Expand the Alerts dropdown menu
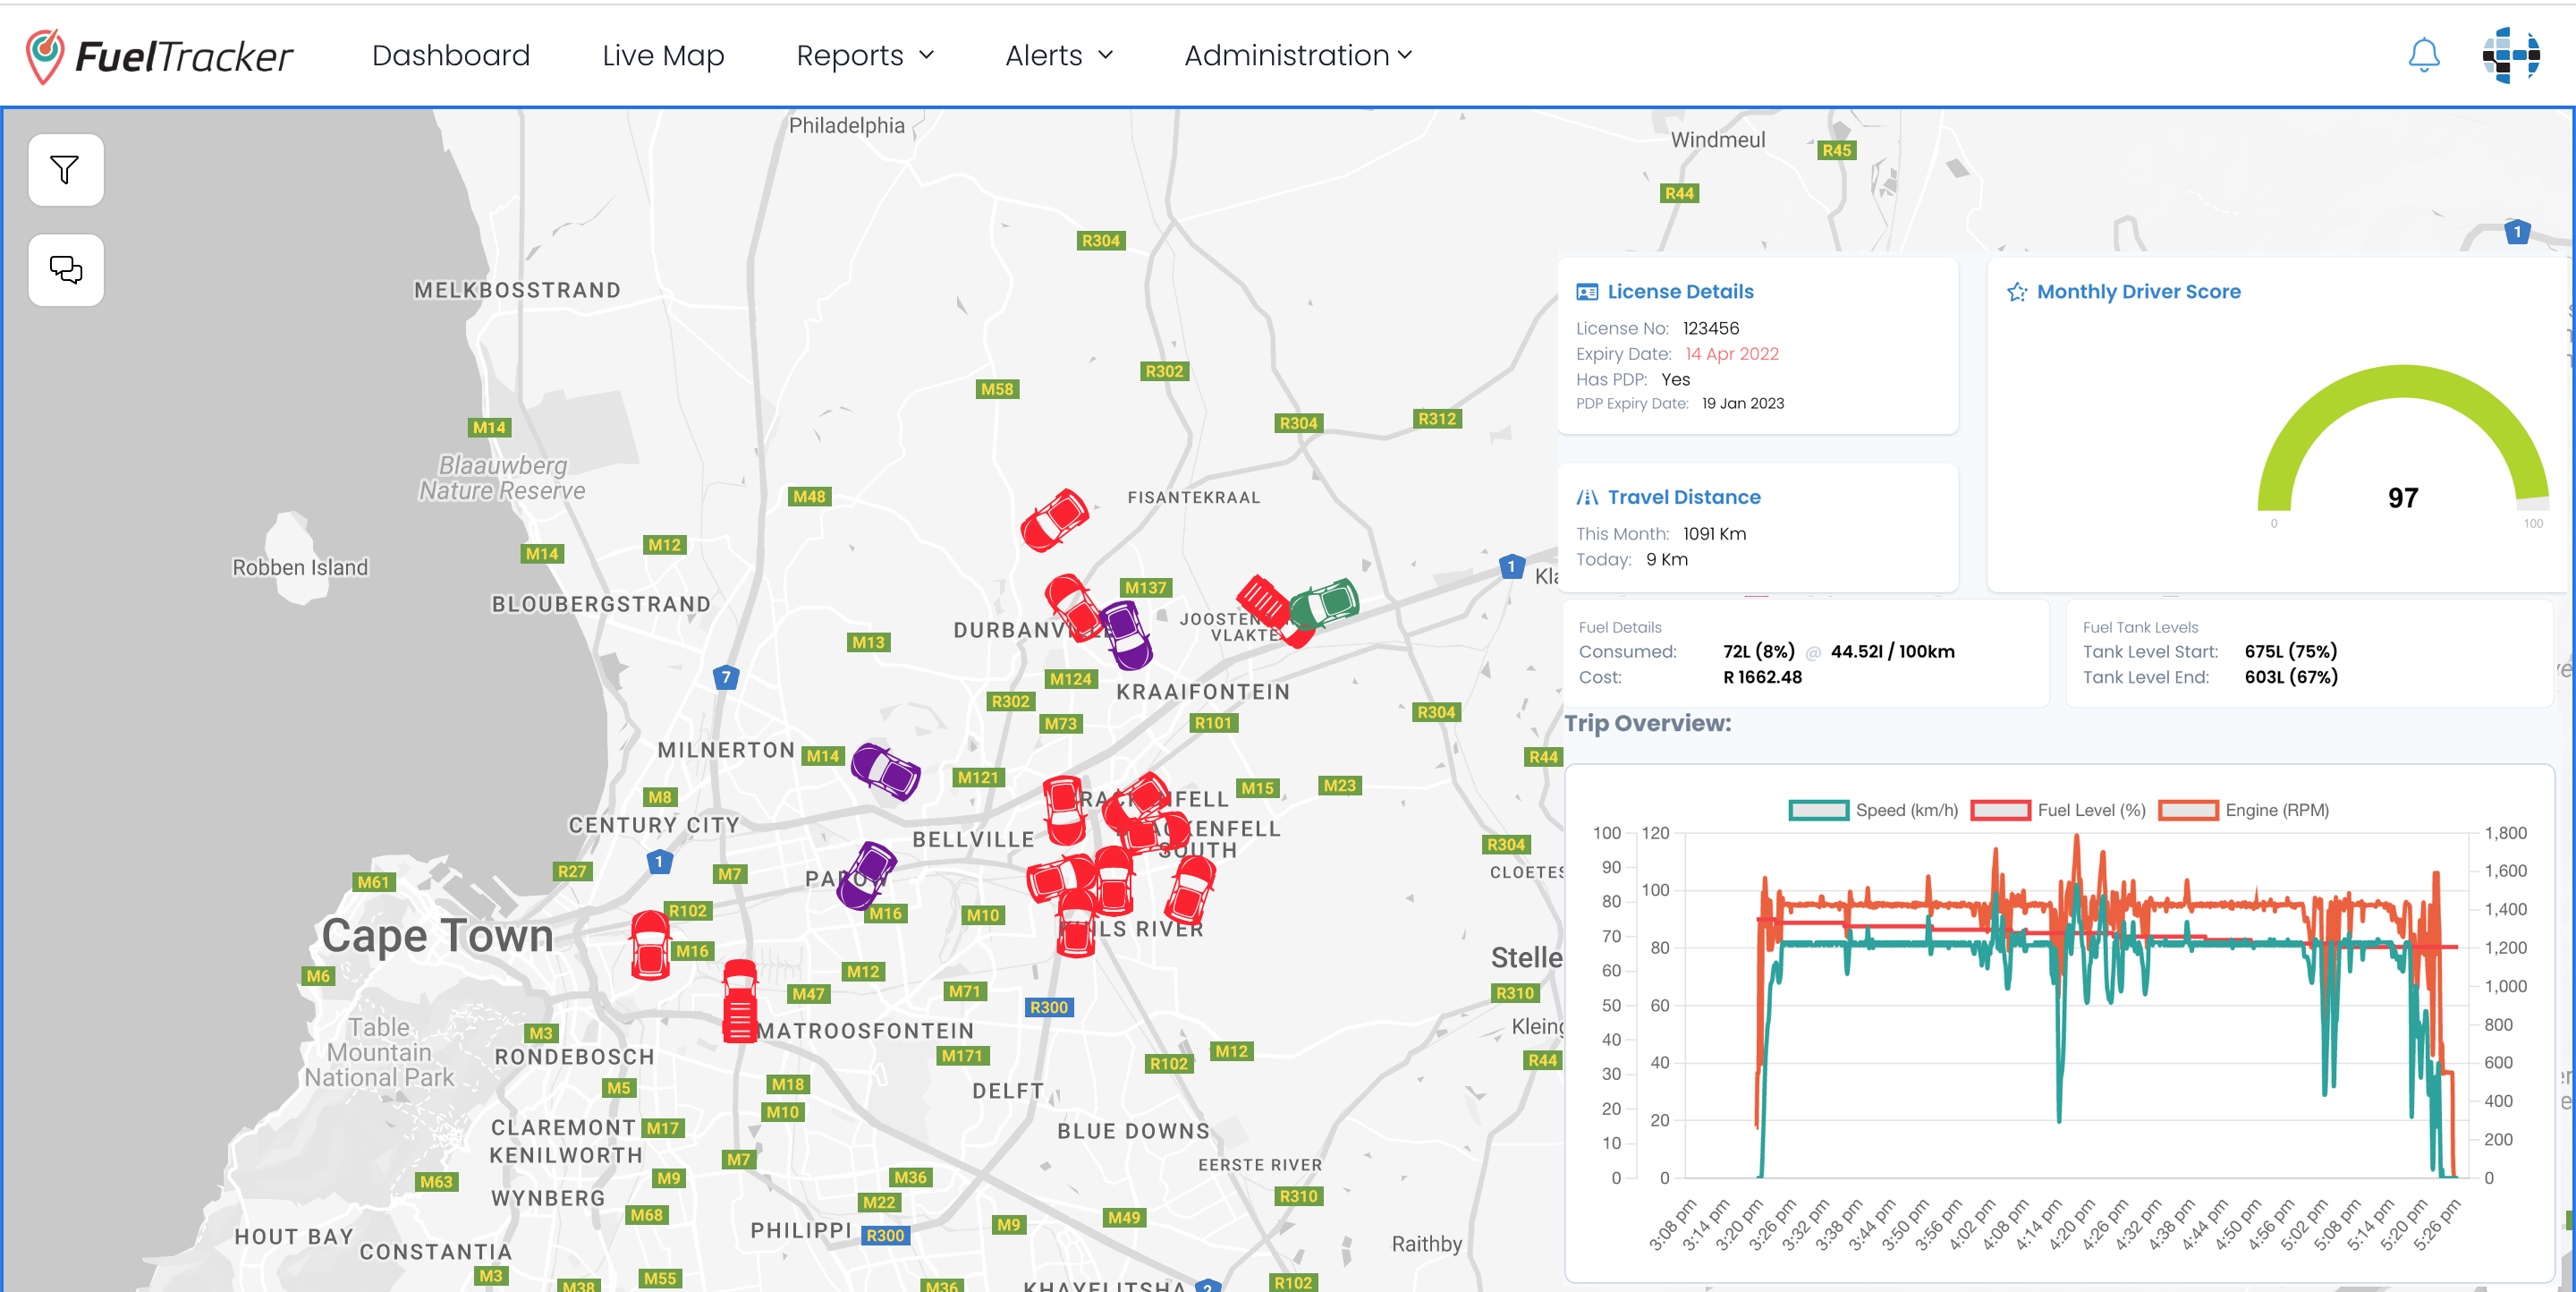 pyautogui.click(x=1059, y=55)
